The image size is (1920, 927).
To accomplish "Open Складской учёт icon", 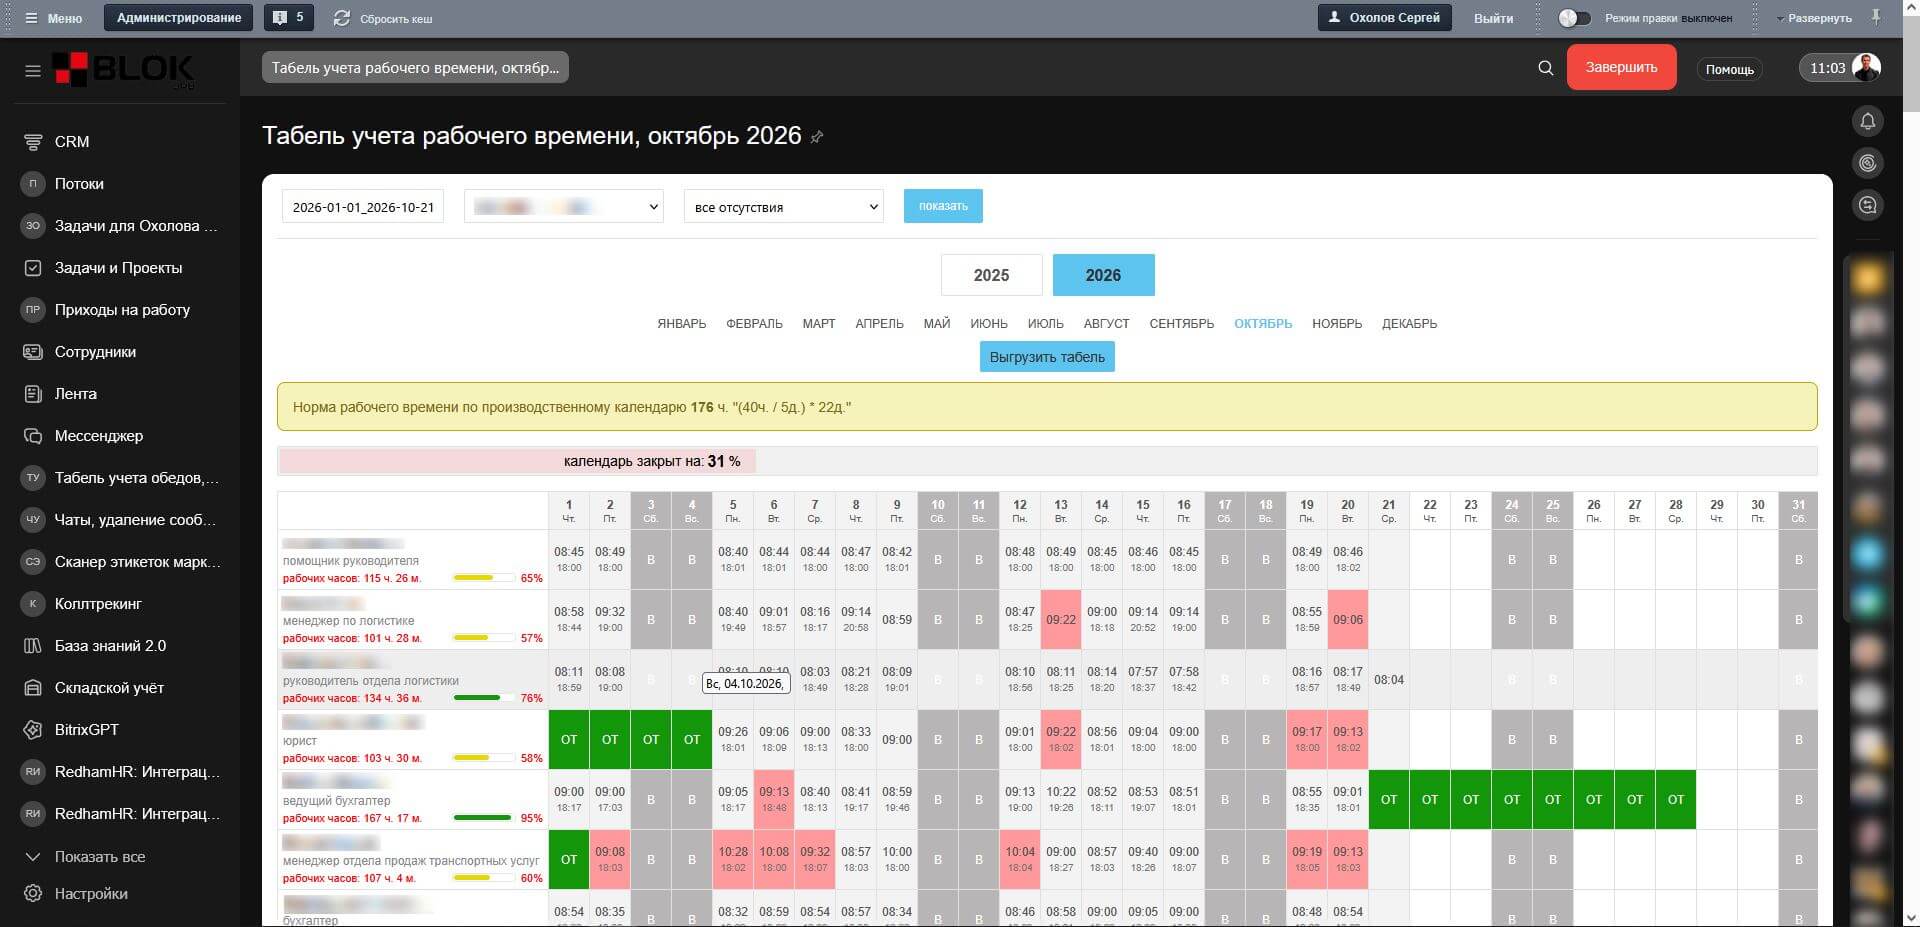I will (x=33, y=688).
